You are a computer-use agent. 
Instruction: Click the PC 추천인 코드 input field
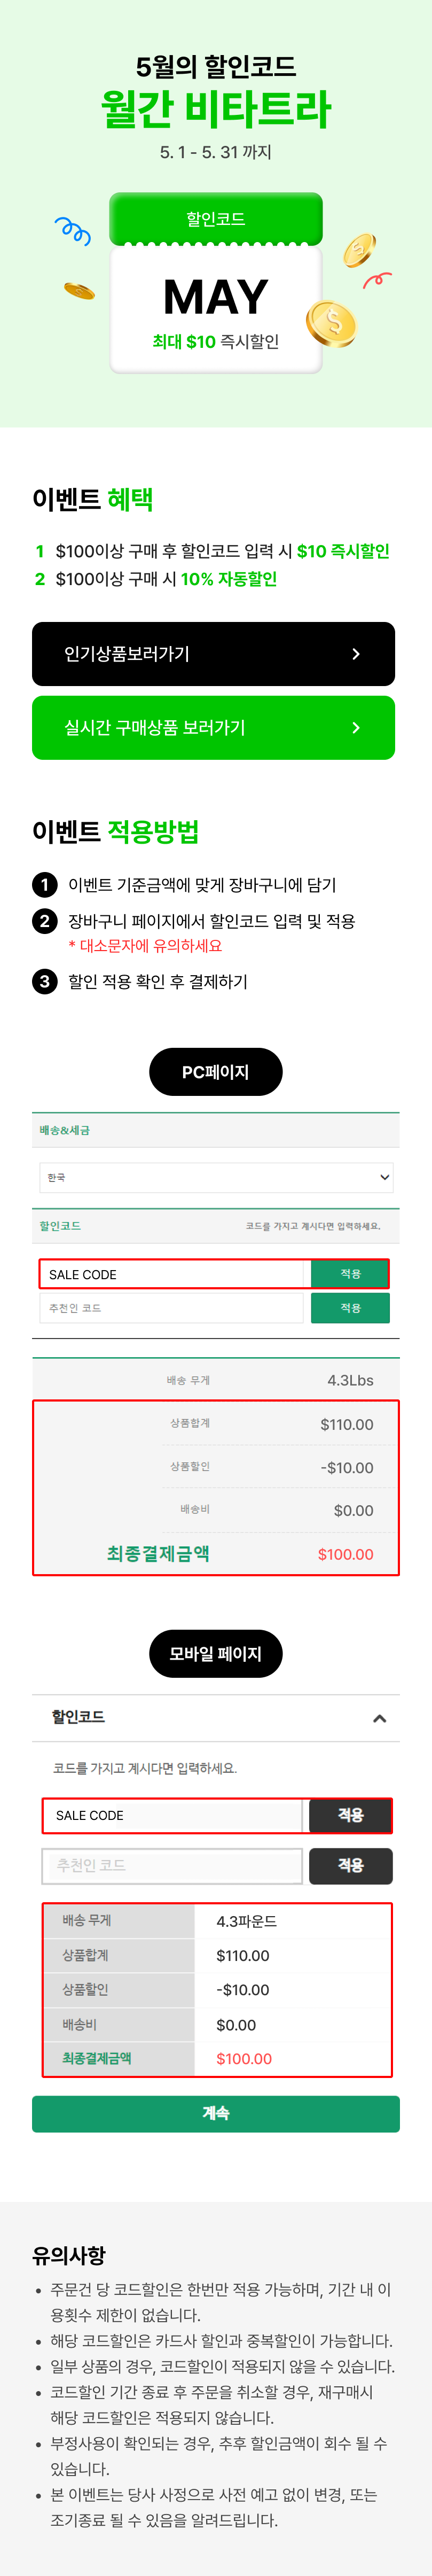click(171, 1308)
